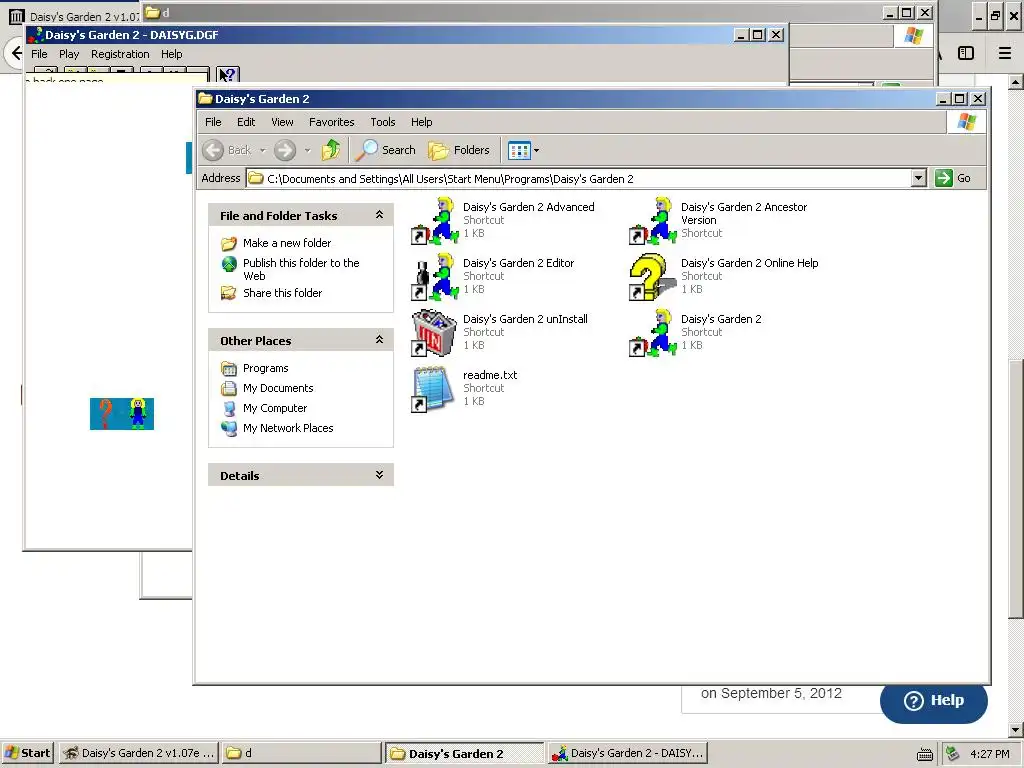Click the blue Help button on web page
1024x768 pixels.
933,701
